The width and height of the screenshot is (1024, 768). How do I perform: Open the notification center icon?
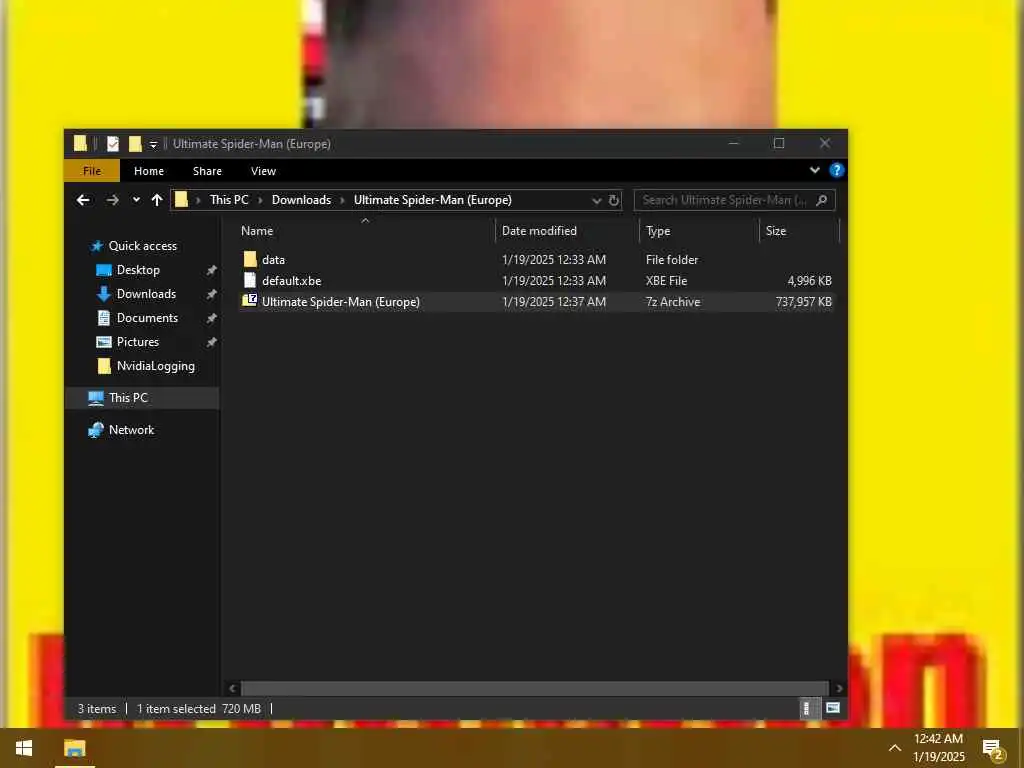(993, 749)
